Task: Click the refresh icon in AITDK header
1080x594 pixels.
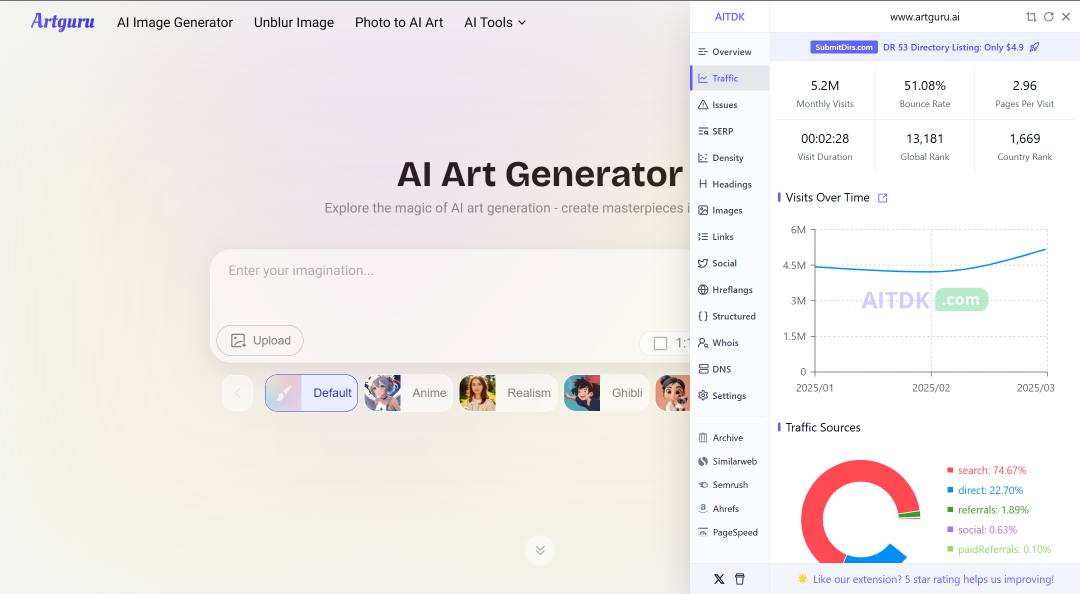Action: tap(1048, 17)
